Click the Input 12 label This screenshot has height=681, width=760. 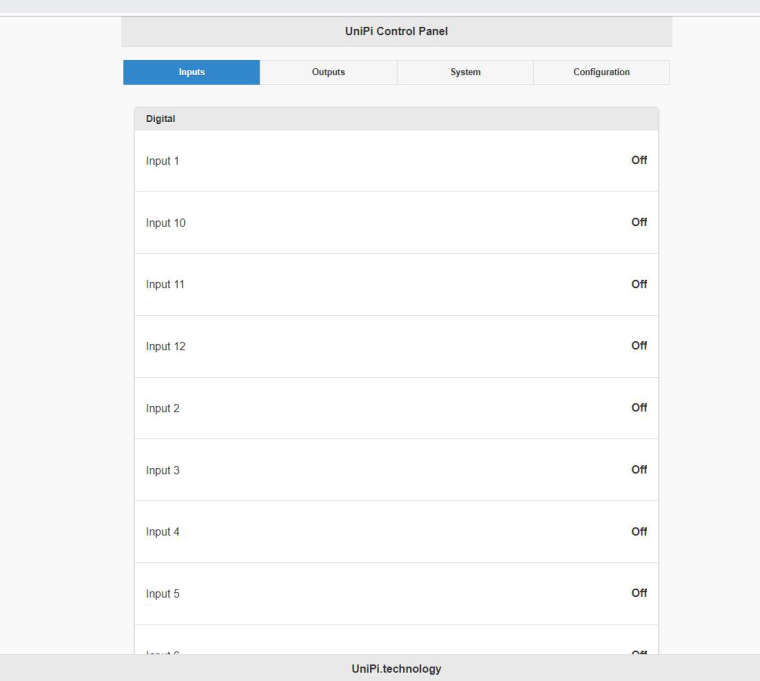[166, 347]
